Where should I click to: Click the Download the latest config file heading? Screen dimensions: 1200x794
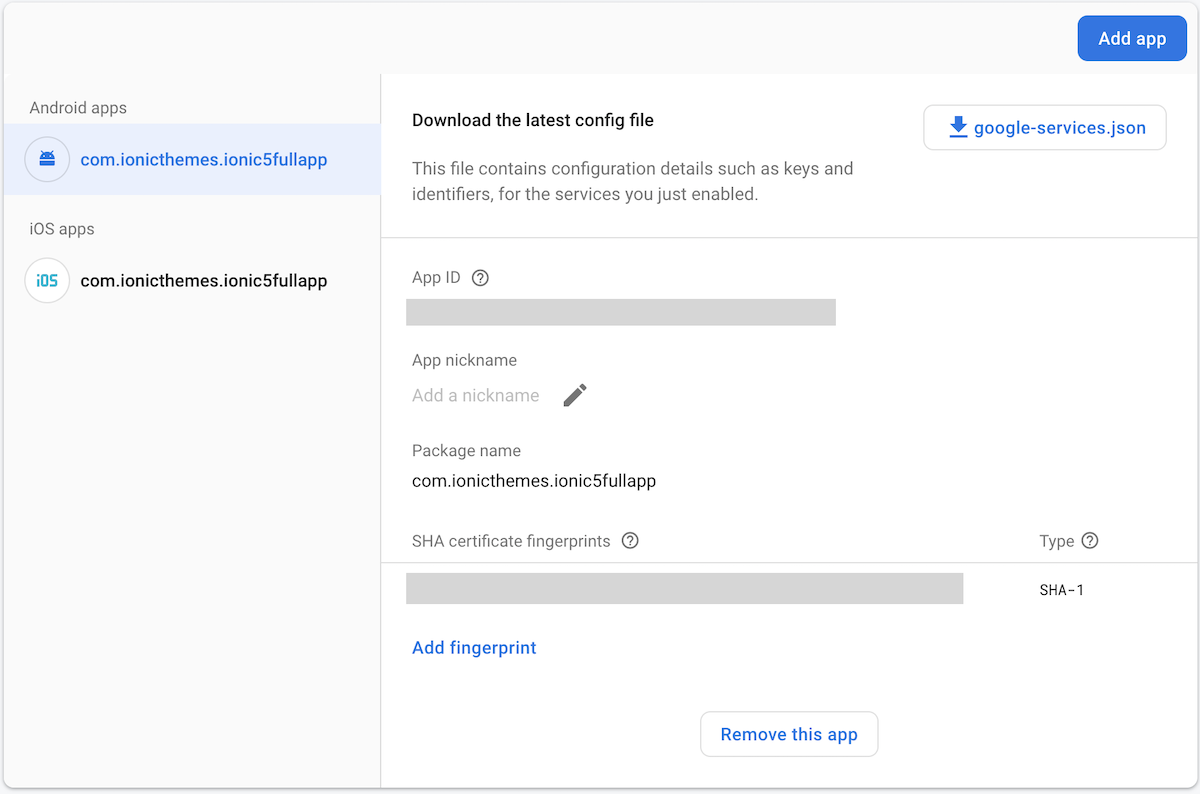[x=533, y=120]
